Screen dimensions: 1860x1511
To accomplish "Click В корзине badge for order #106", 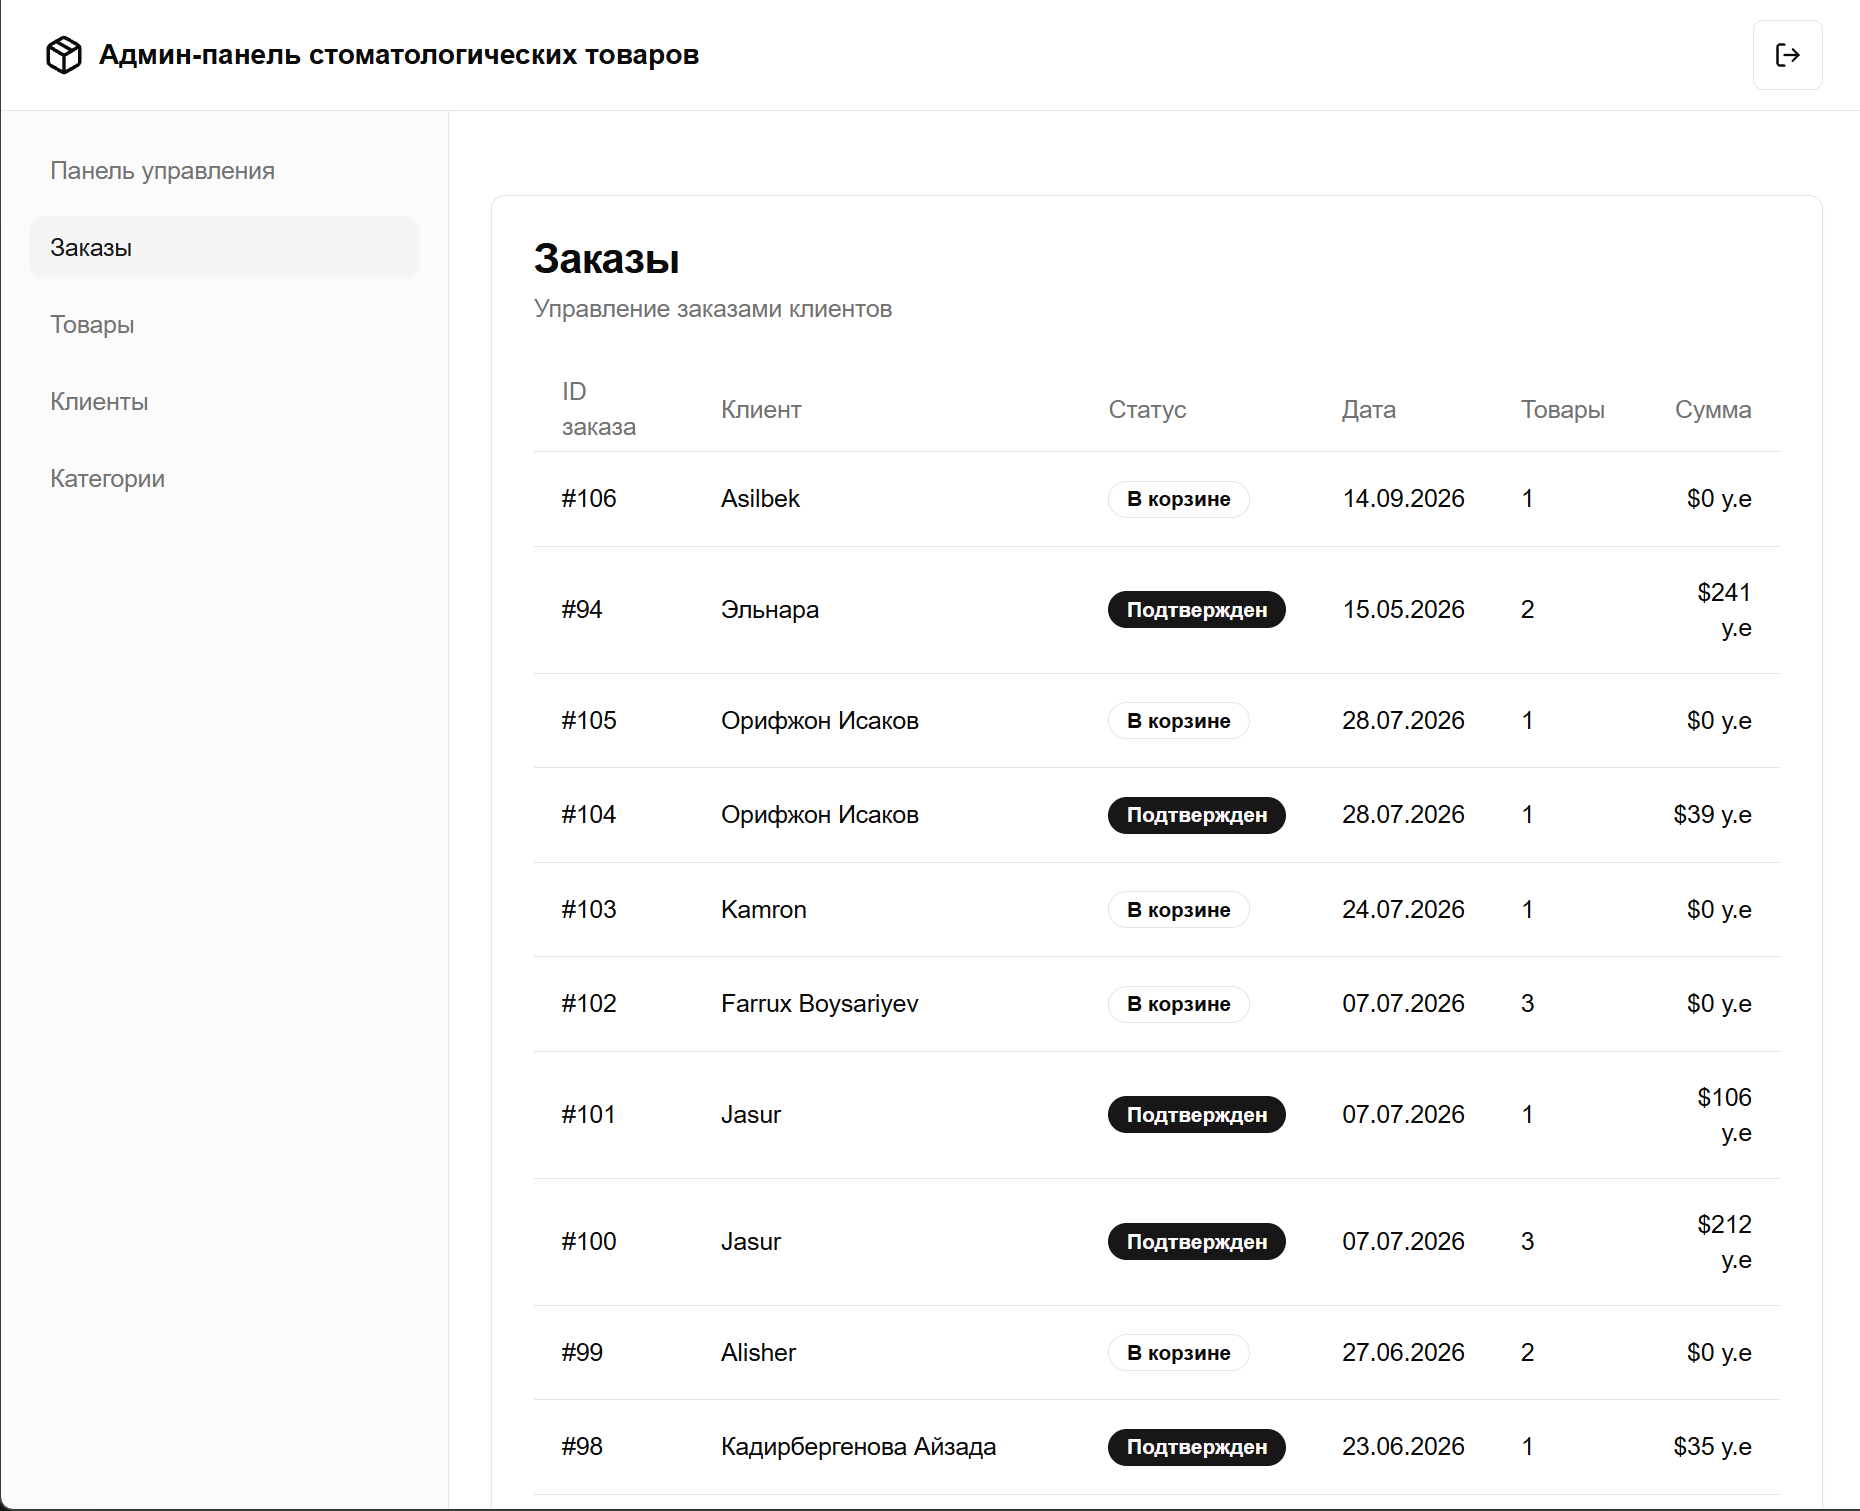I will pos(1179,499).
